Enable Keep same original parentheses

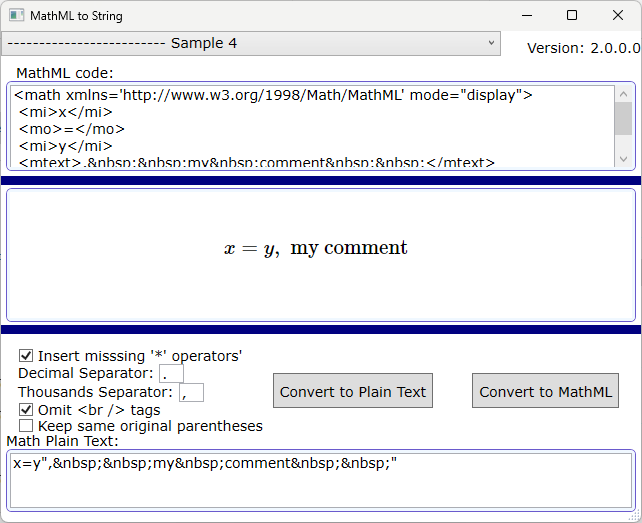[26, 426]
